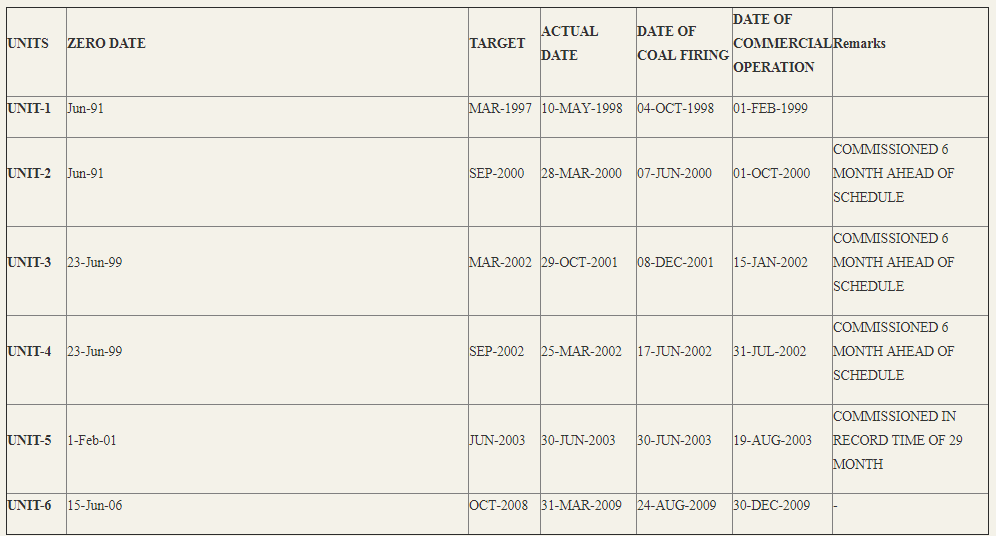Select the ZERO DATE column header
Image resolution: width=996 pixels, height=546 pixels.
click(x=107, y=43)
